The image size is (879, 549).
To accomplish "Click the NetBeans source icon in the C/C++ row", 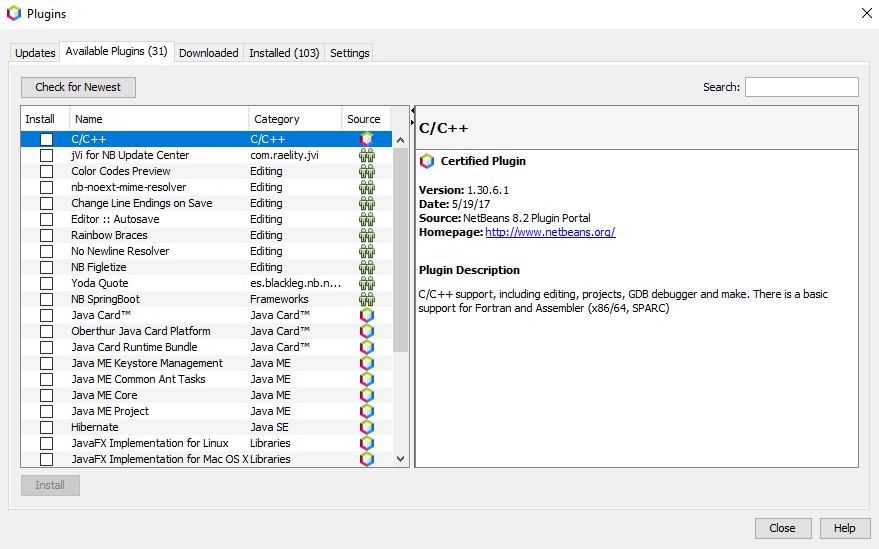I will pos(367,139).
